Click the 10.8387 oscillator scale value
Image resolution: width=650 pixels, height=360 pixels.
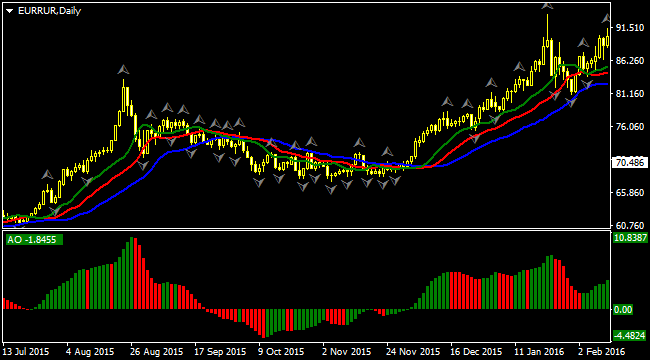coord(630,238)
